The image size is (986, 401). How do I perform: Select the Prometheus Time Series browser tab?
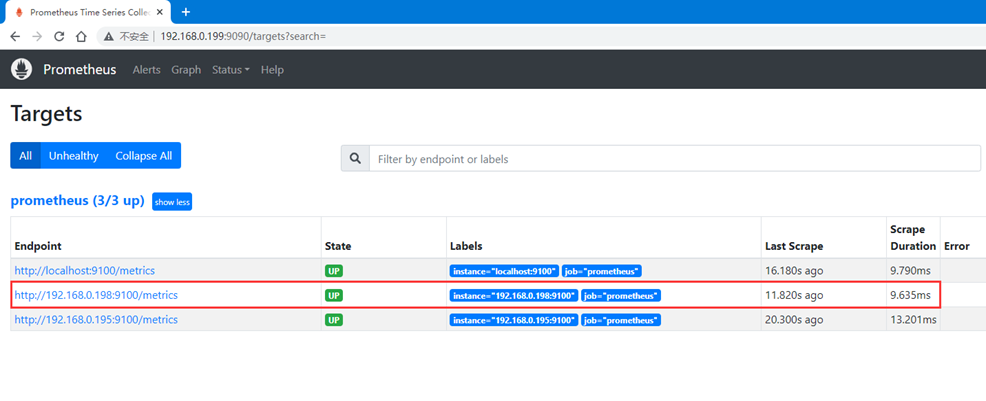(89, 13)
